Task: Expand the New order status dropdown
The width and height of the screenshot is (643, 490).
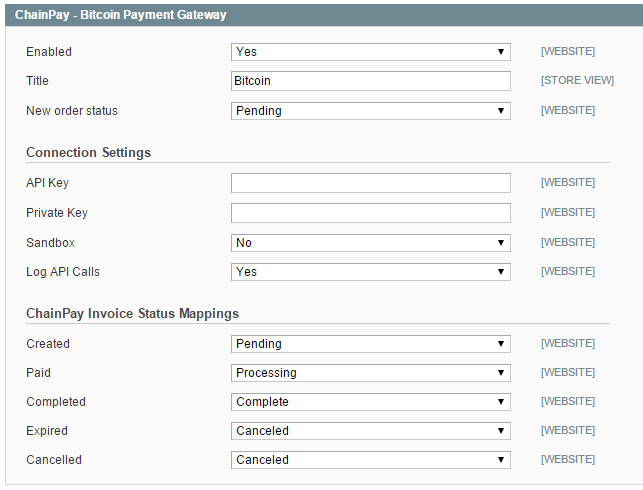Action: (x=371, y=111)
